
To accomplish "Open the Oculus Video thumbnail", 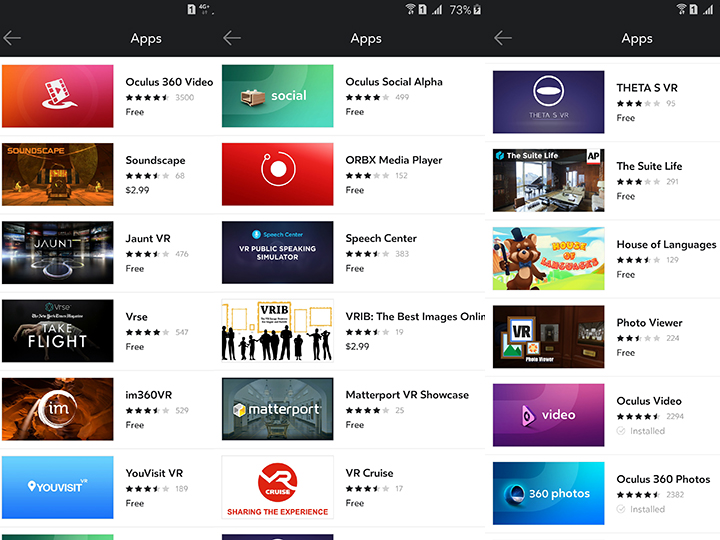I will (x=548, y=415).
